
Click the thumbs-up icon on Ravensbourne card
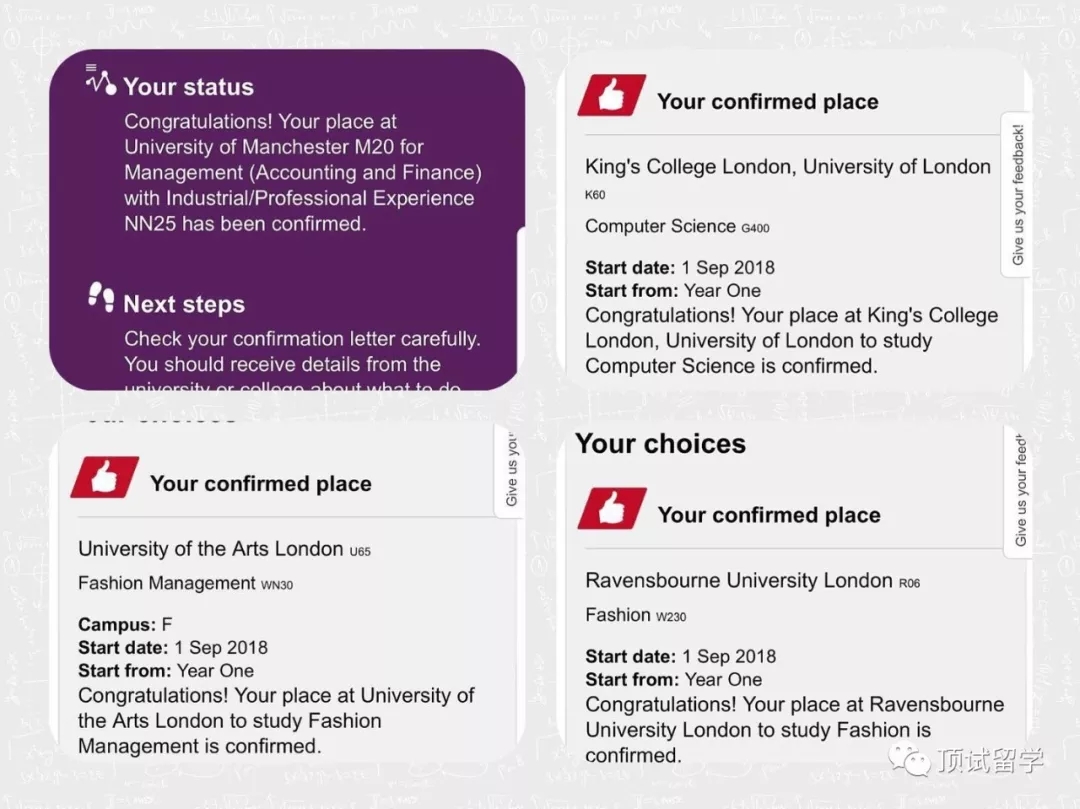611,509
